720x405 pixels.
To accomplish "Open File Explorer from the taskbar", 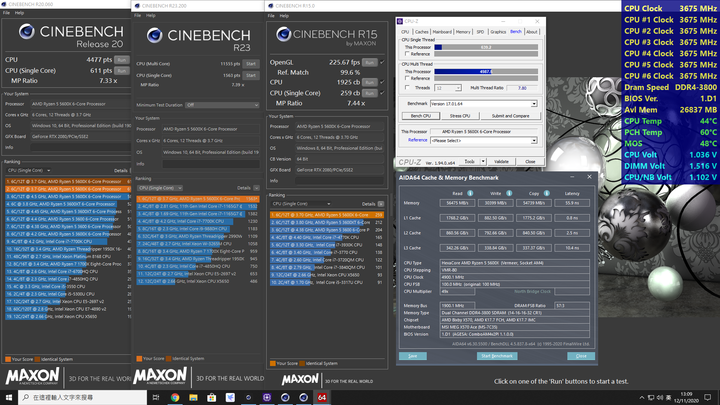I will point(193,397).
